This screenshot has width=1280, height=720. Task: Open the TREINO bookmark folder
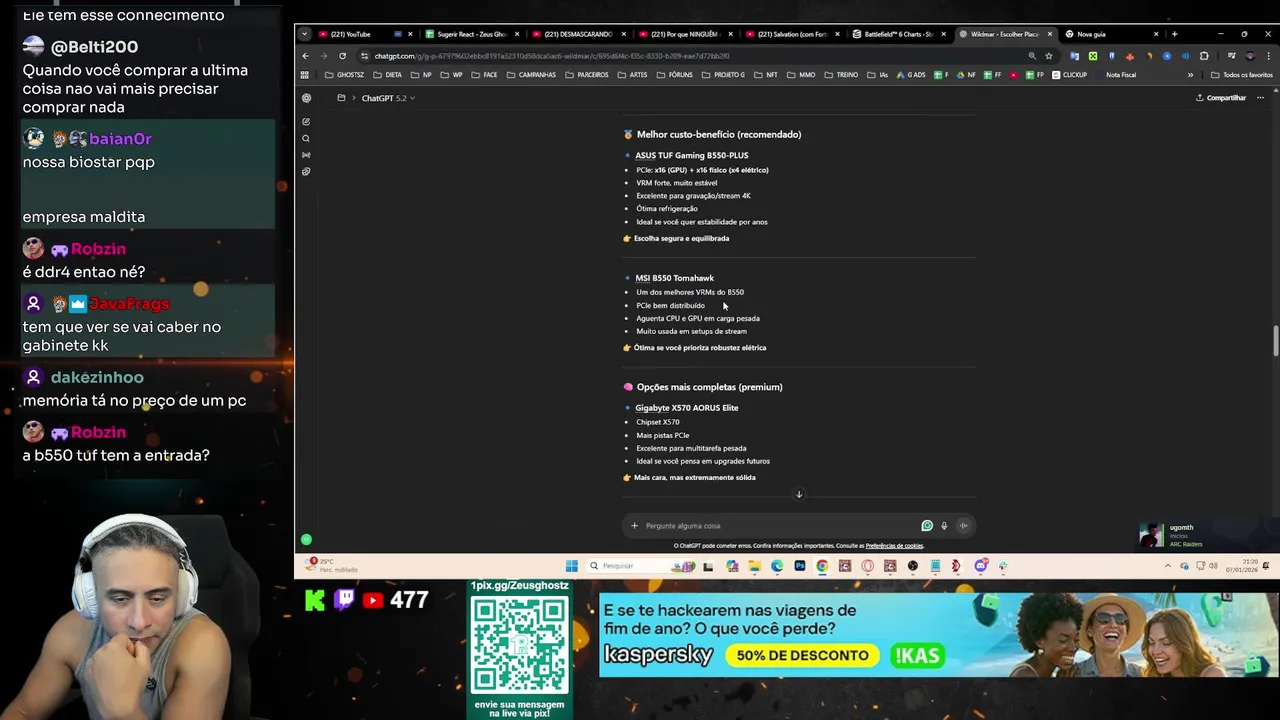841,75
